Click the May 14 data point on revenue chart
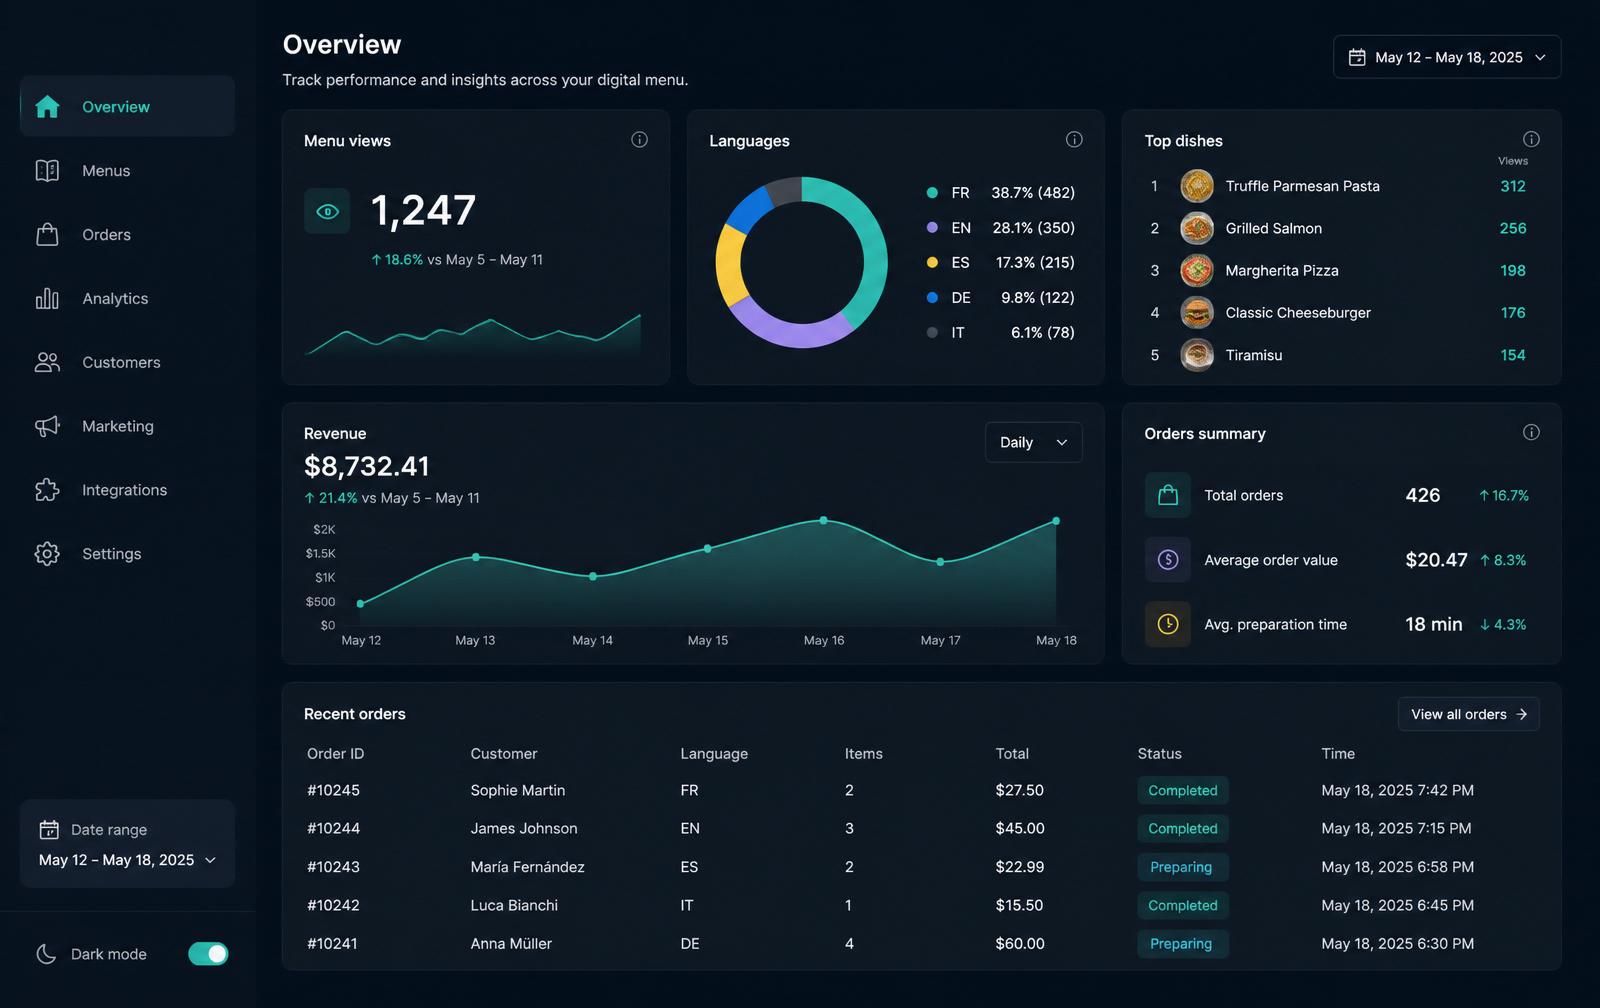Image resolution: width=1600 pixels, height=1008 pixels. pyautogui.click(x=593, y=576)
